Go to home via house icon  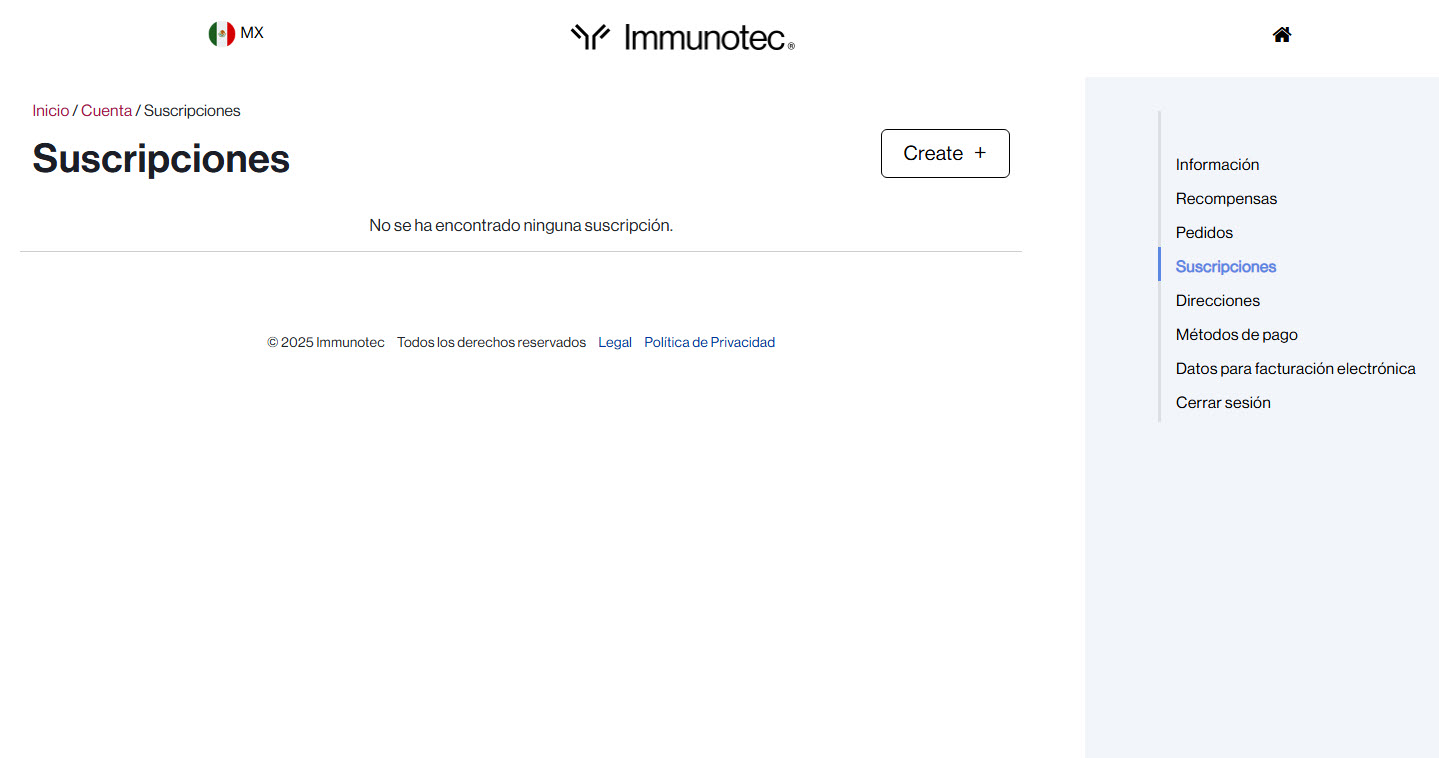click(x=1282, y=35)
